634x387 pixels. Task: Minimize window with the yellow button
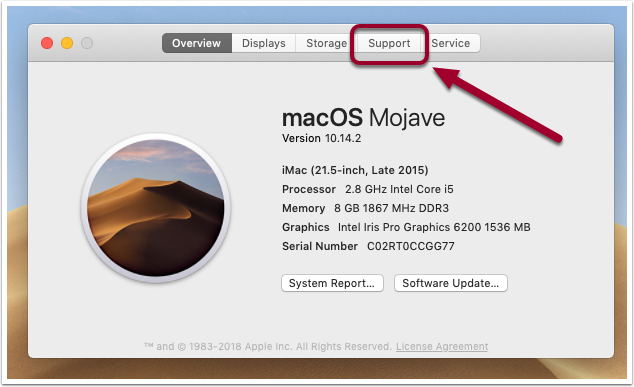(67, 43)
